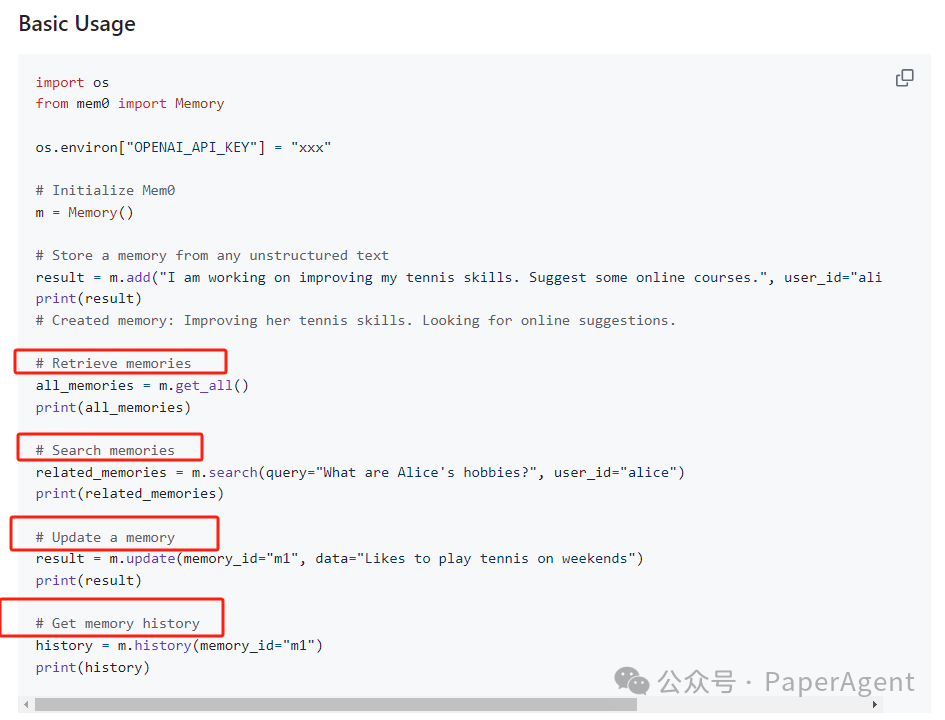The height and width of the screenshot is (720, 945).
Task: Click the m.add tennis skills line
Action: click(459, 278)
